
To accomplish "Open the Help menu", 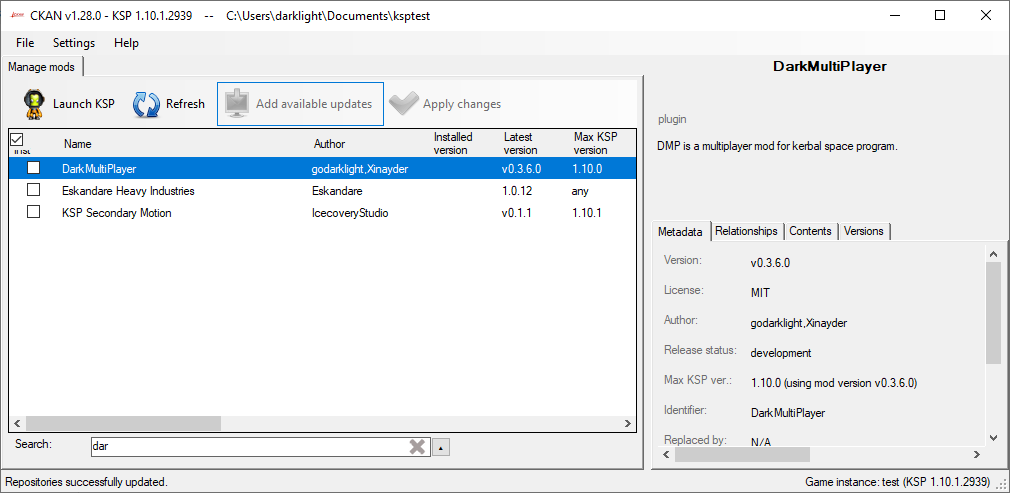I will coord(126,43).
